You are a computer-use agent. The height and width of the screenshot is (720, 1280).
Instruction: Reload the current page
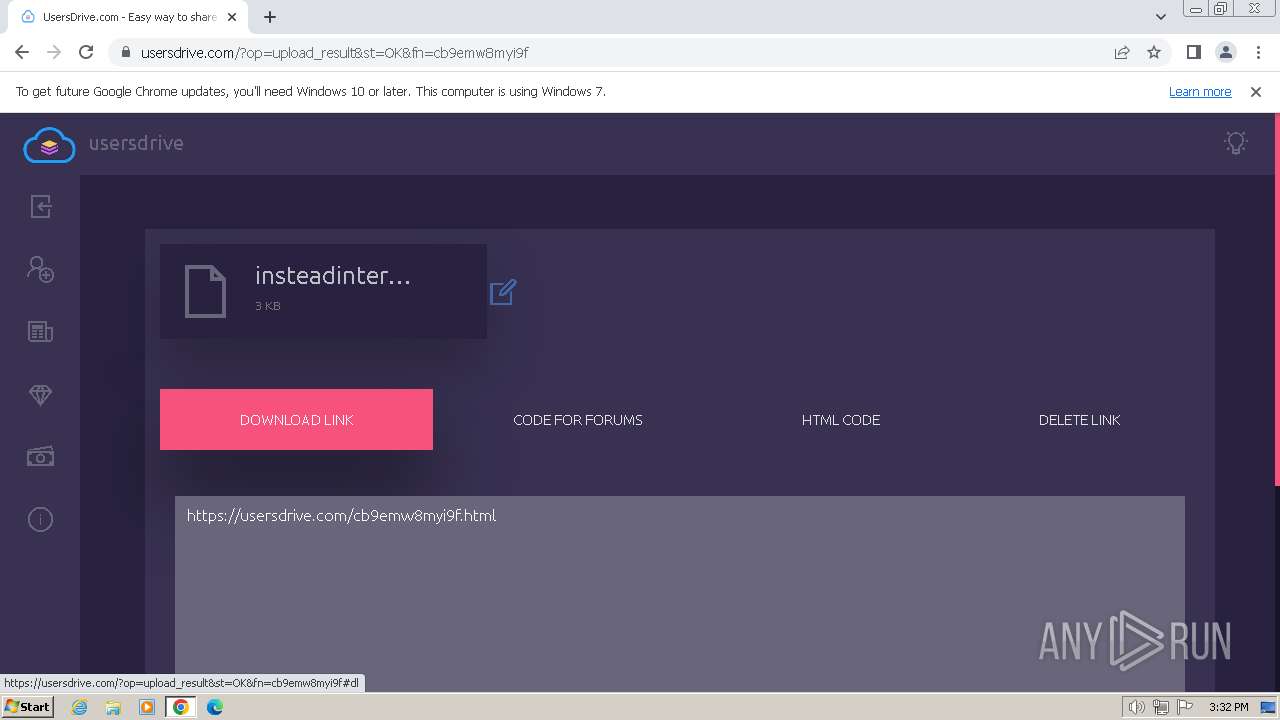click(x=86, y=52)
